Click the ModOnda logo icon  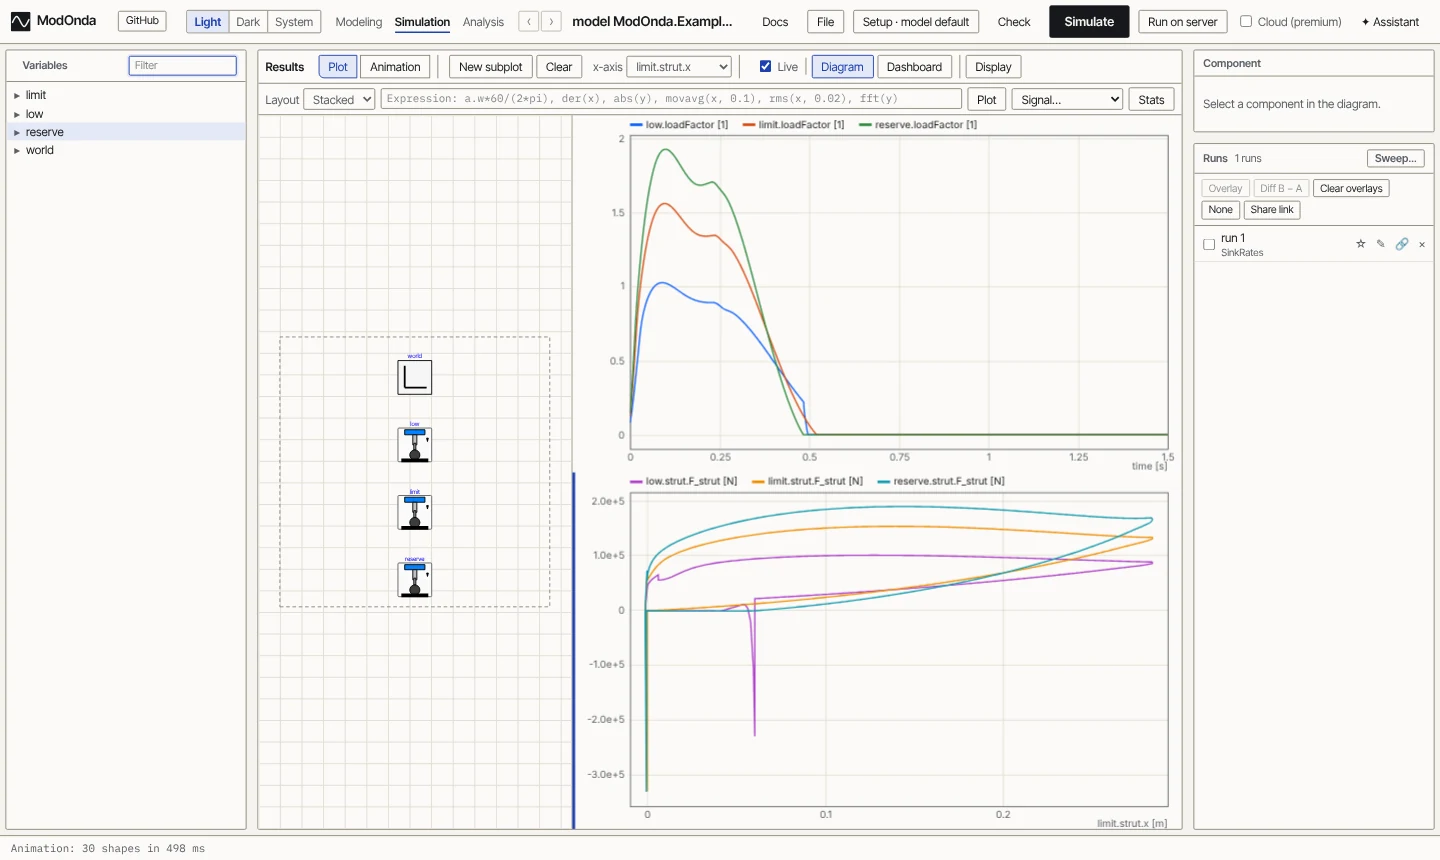click(x=20, y=21)
